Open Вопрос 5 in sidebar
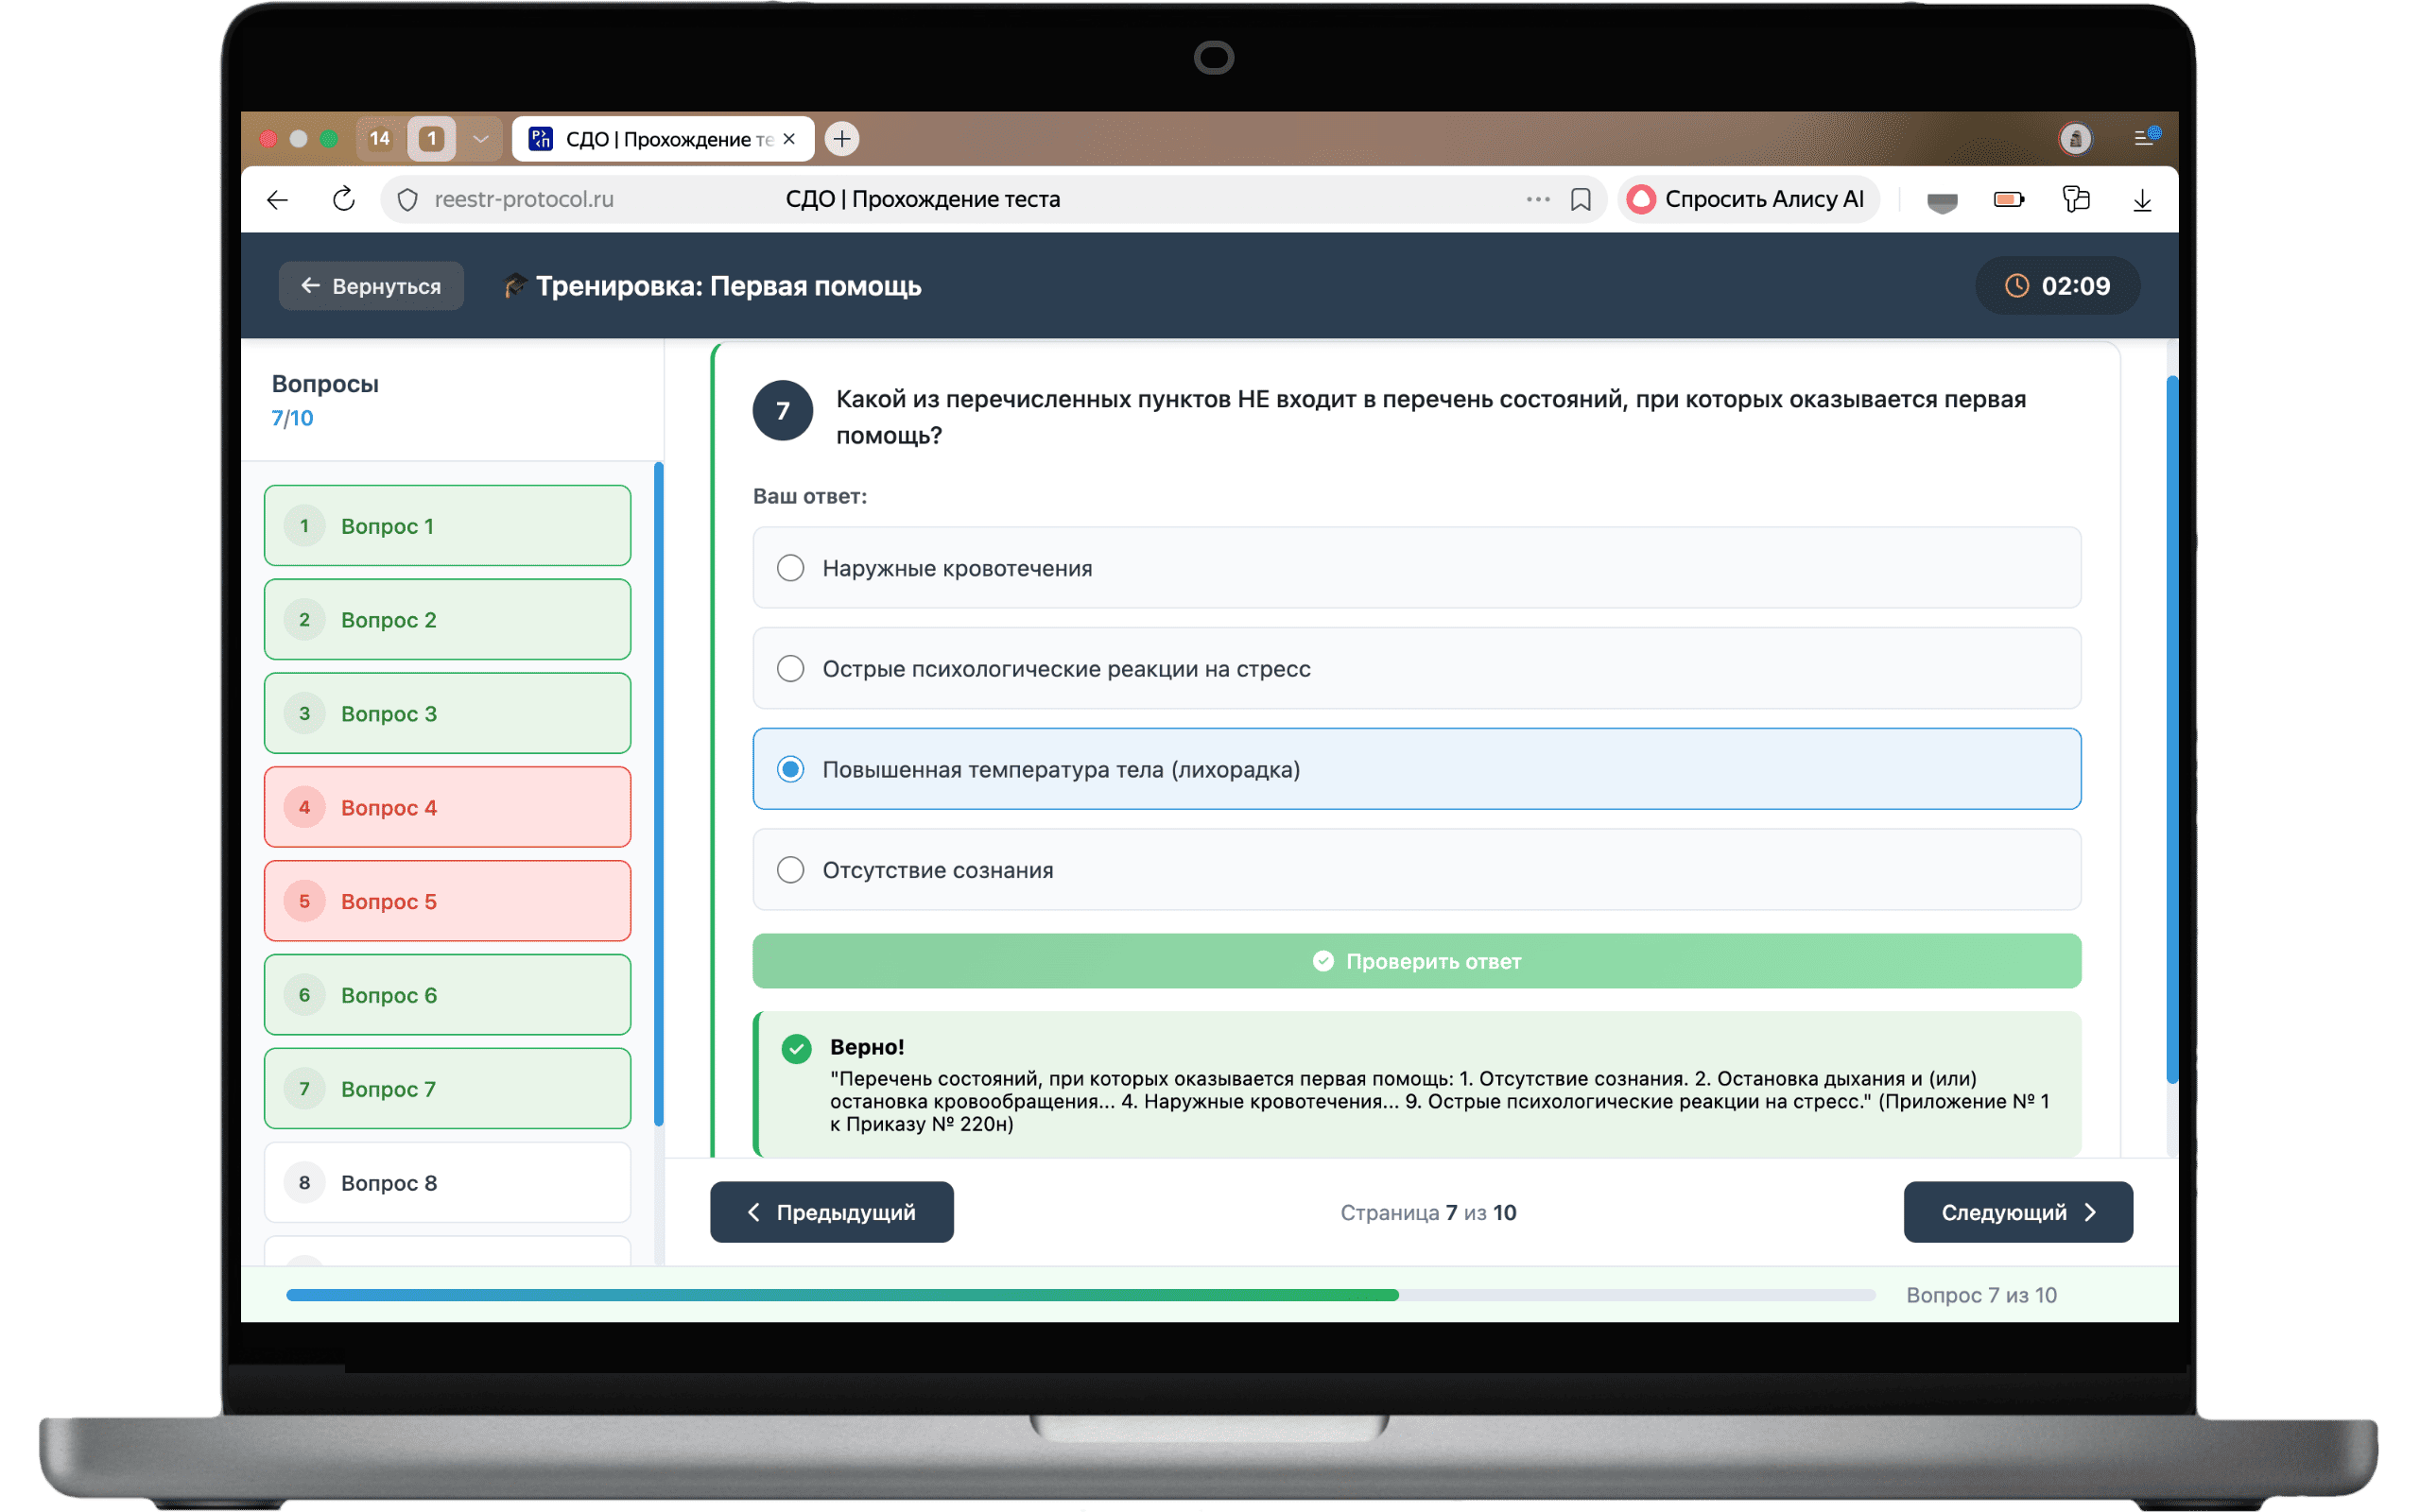The height and width of the screenshot is (1512, 2420). point(447,901)
